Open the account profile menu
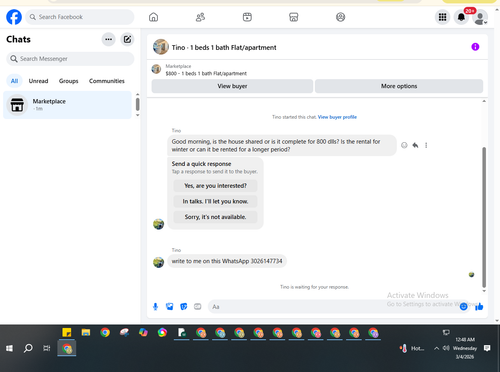Viewport: 500px width, 372px height. coord(480,17)
